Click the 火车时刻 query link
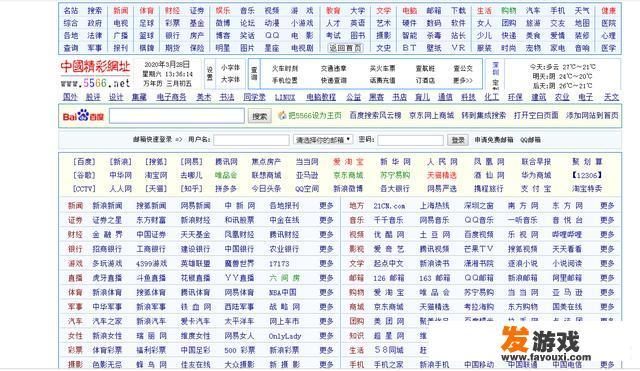 pos(285,69)
